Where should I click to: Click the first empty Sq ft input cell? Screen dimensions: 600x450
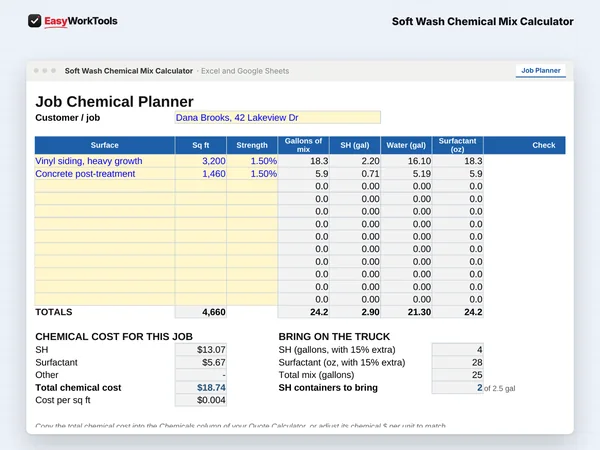(x=201, y=186)
